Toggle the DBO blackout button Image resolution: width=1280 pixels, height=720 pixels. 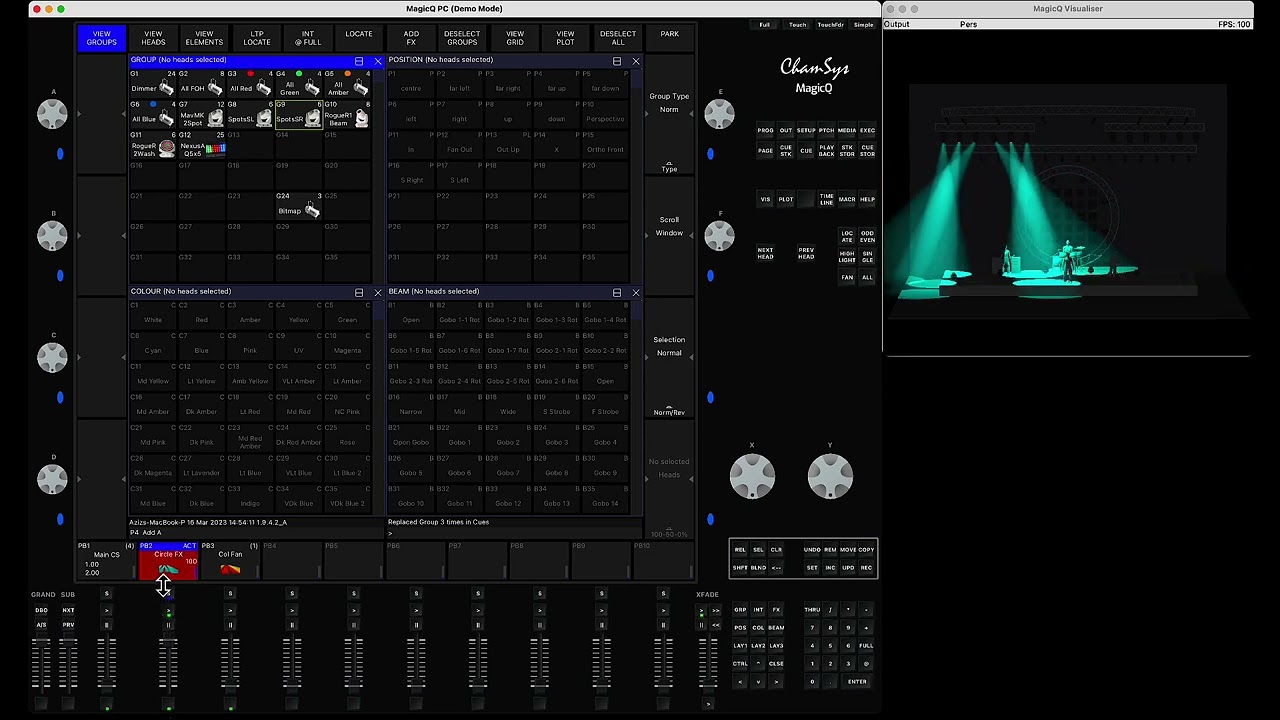point(41,610)
